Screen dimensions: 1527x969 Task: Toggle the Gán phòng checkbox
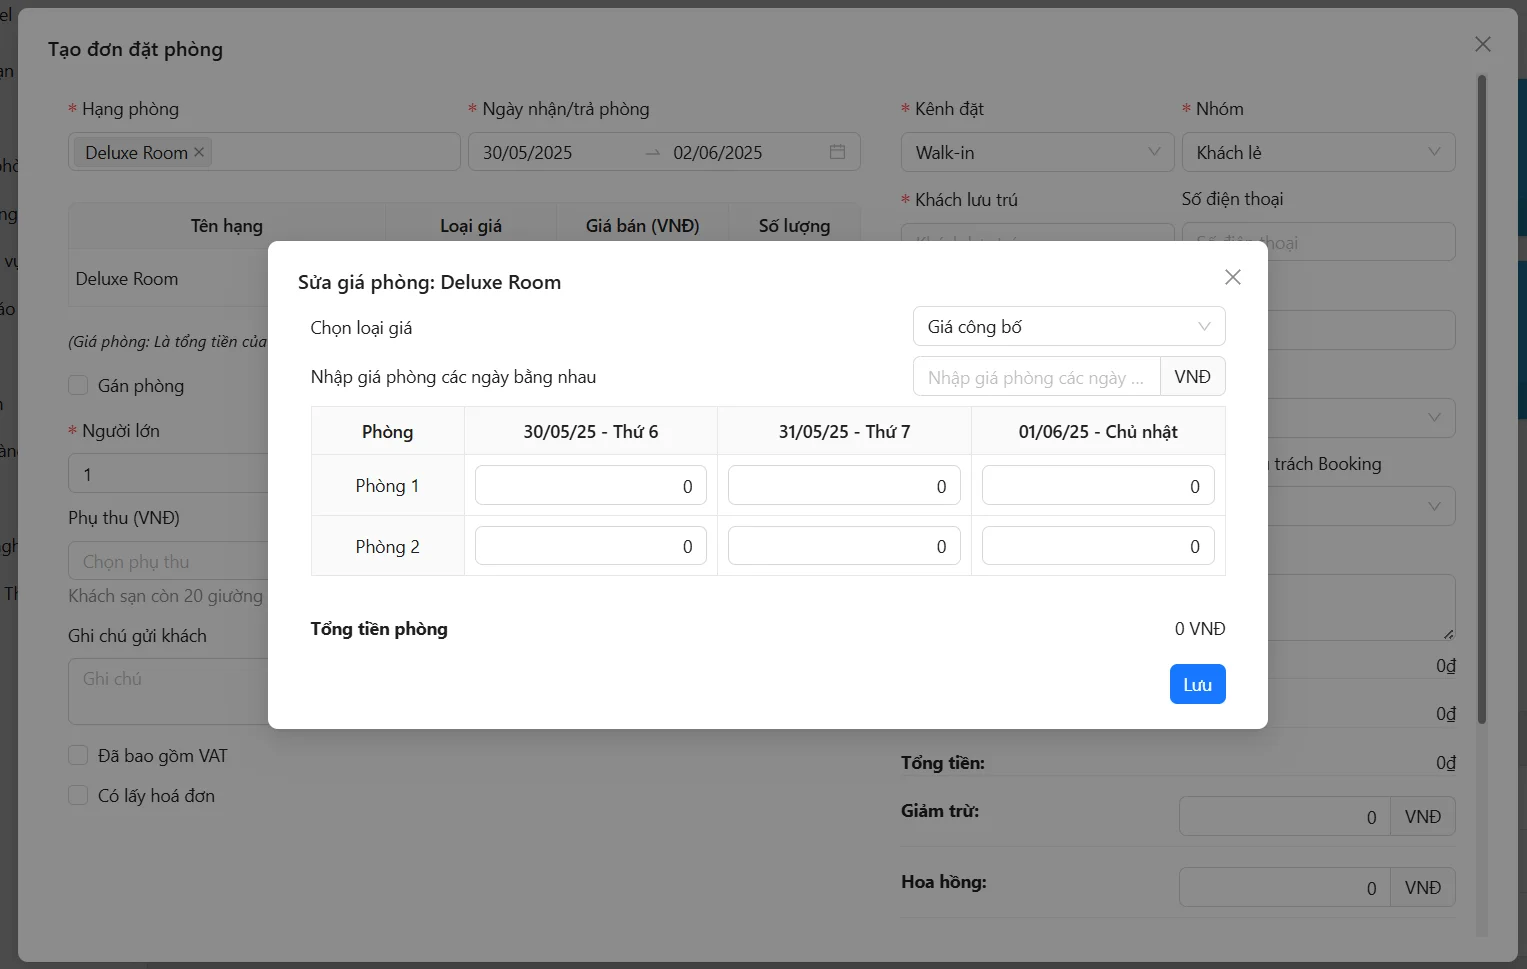[78, 386]
